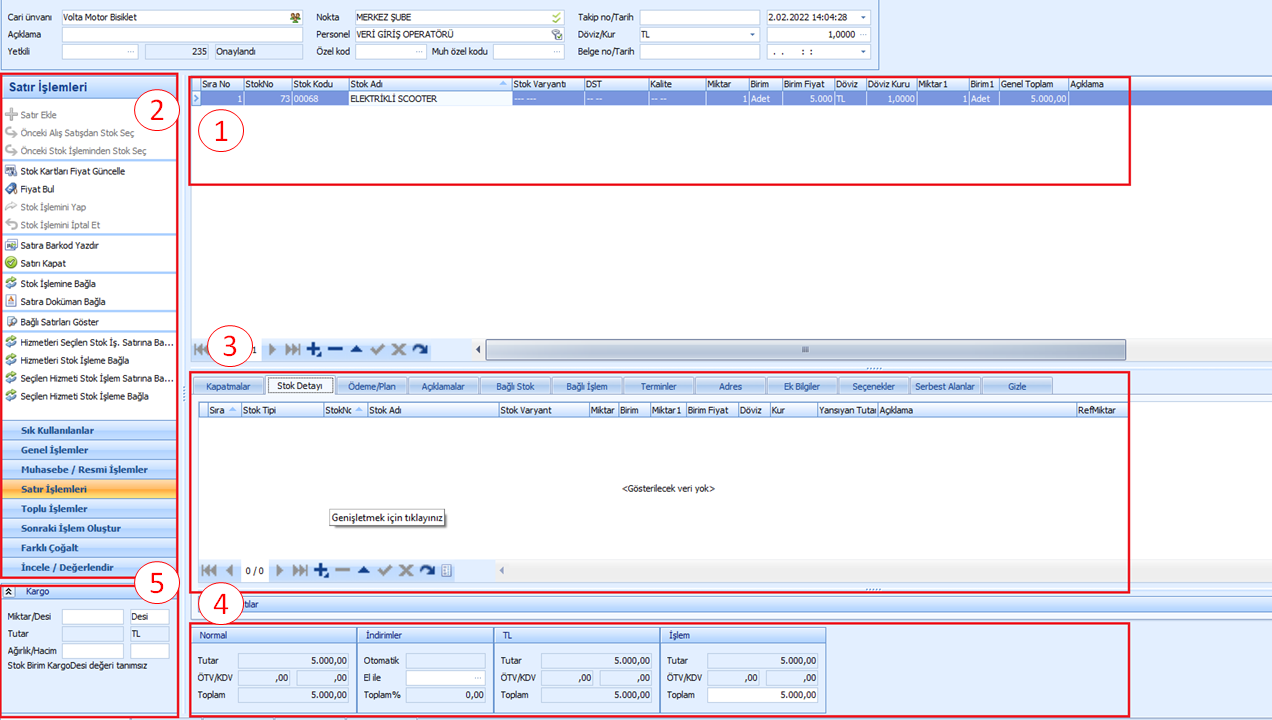Viewport: 1272px width, 720px height.
Task: Open Toplu İşlemler section
Action: (x=89, y=509)
